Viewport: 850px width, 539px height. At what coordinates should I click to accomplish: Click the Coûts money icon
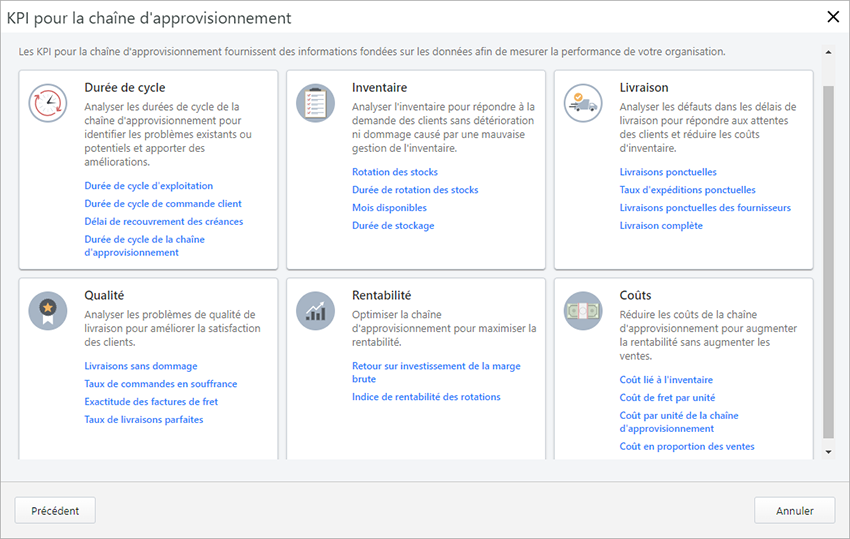[583, 311]
